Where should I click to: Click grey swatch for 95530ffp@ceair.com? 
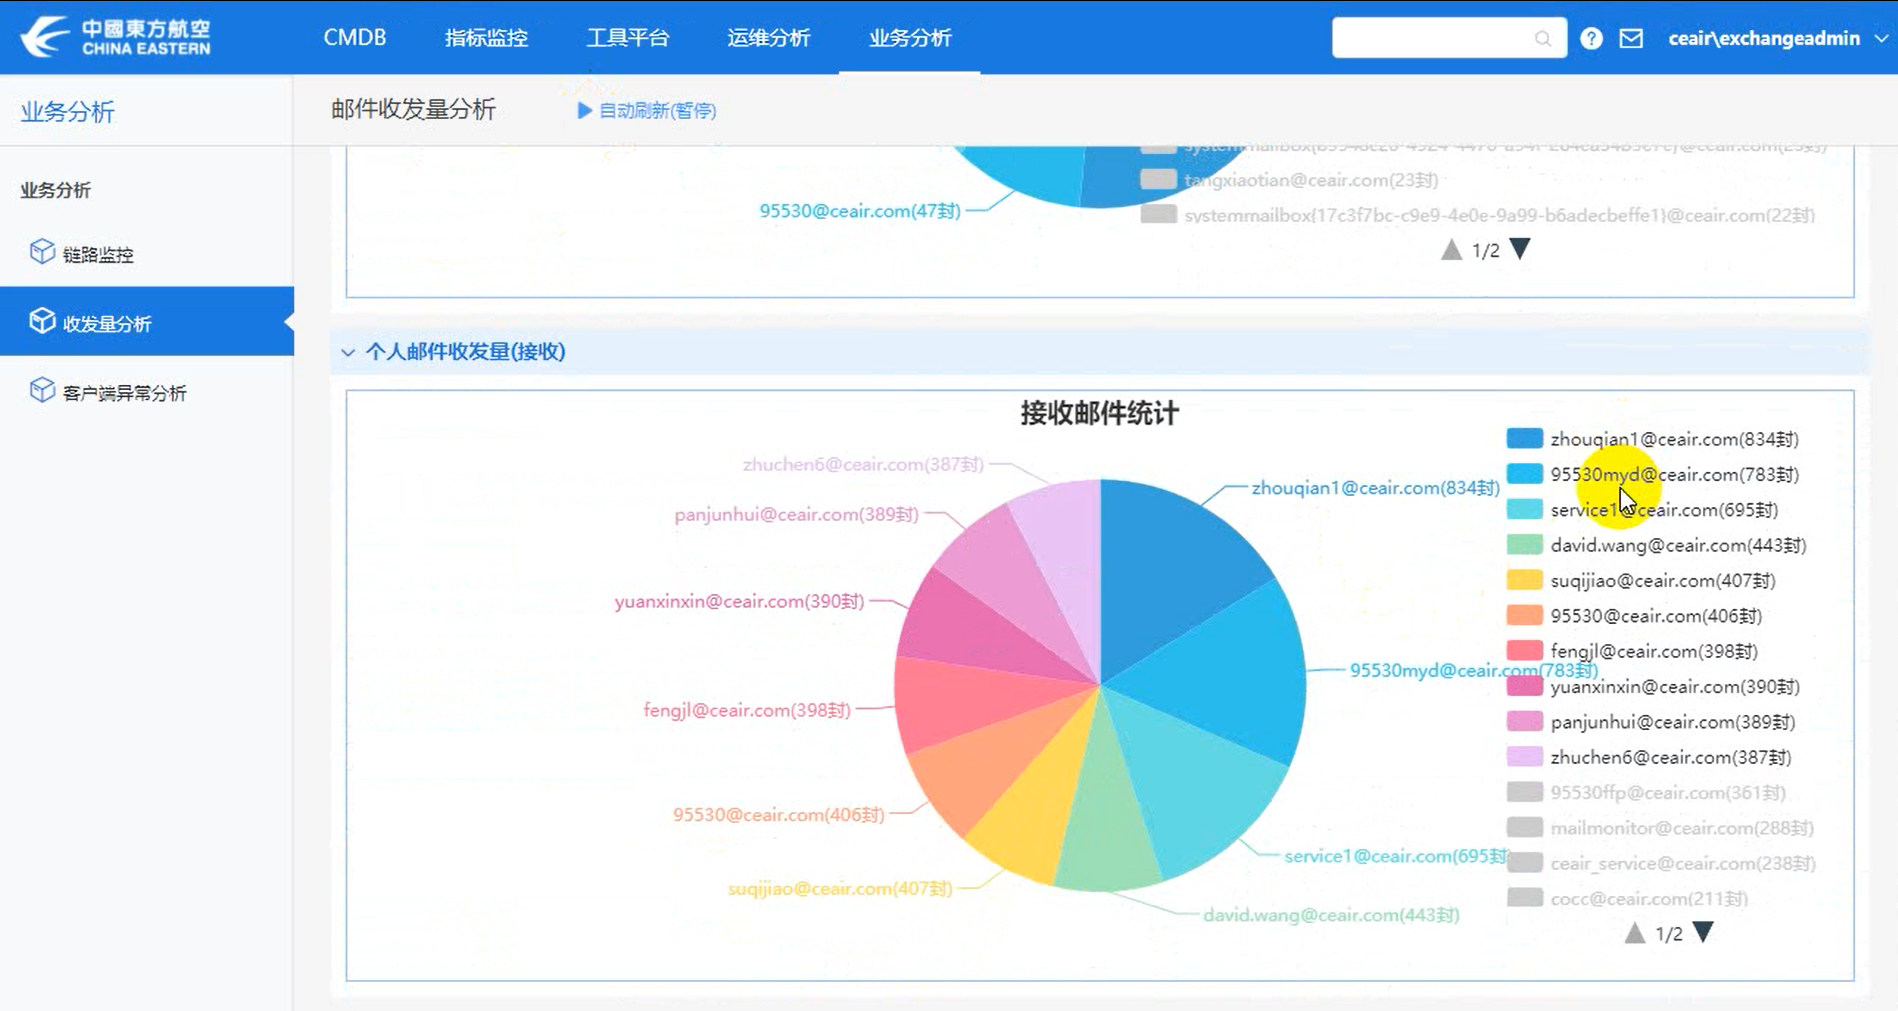coord(1524,792)
